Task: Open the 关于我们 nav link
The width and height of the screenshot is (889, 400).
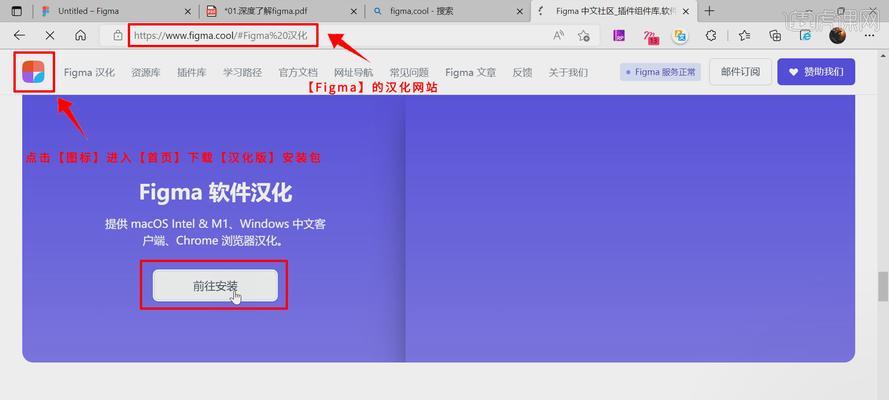Action: coord(568,73)
